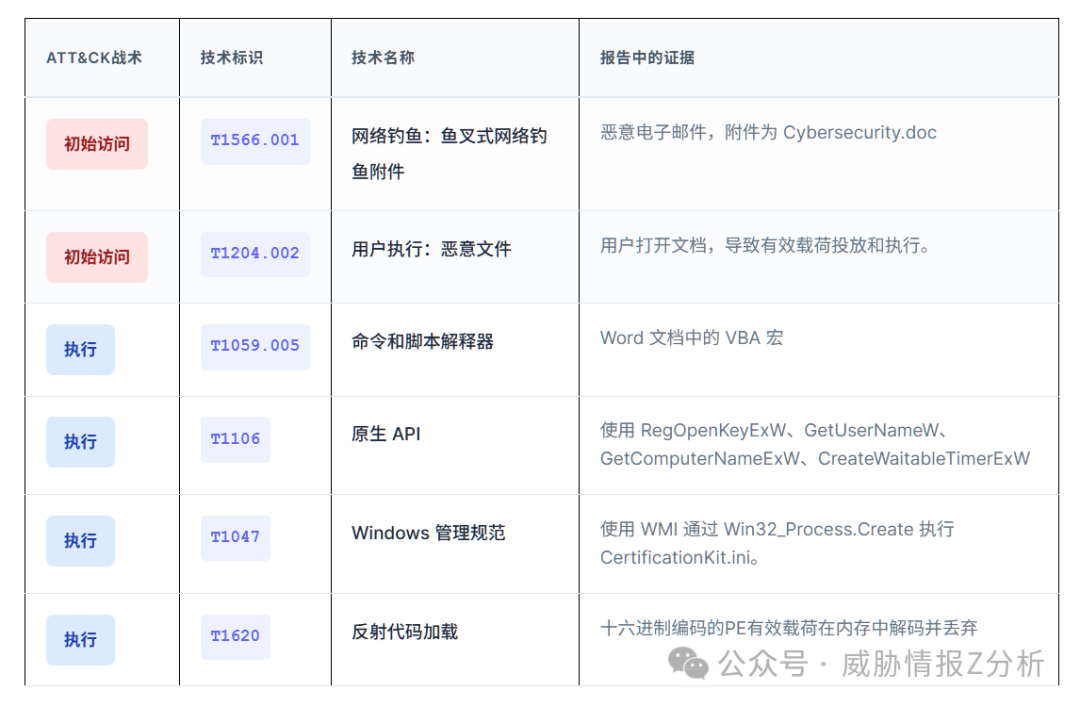Click 命令和脚本解释器 technique name

coord(422,342)
